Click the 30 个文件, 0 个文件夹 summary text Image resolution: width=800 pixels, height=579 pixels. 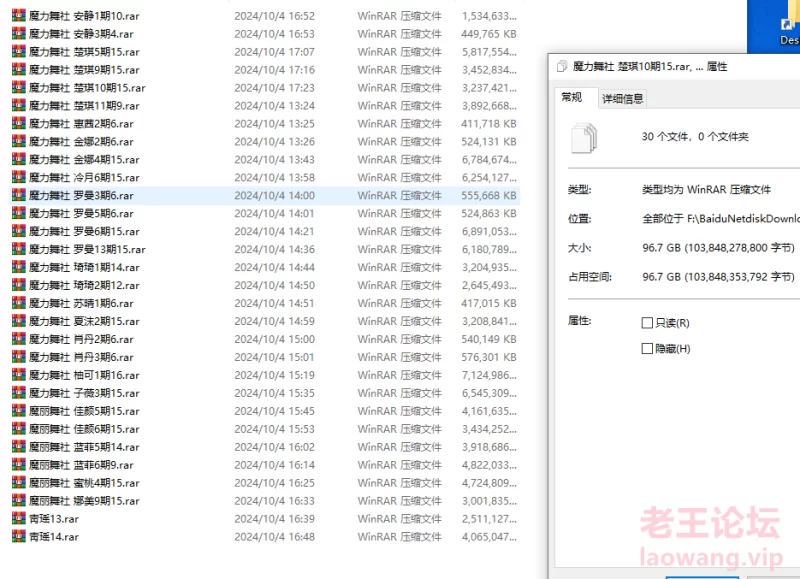(695, 136)
